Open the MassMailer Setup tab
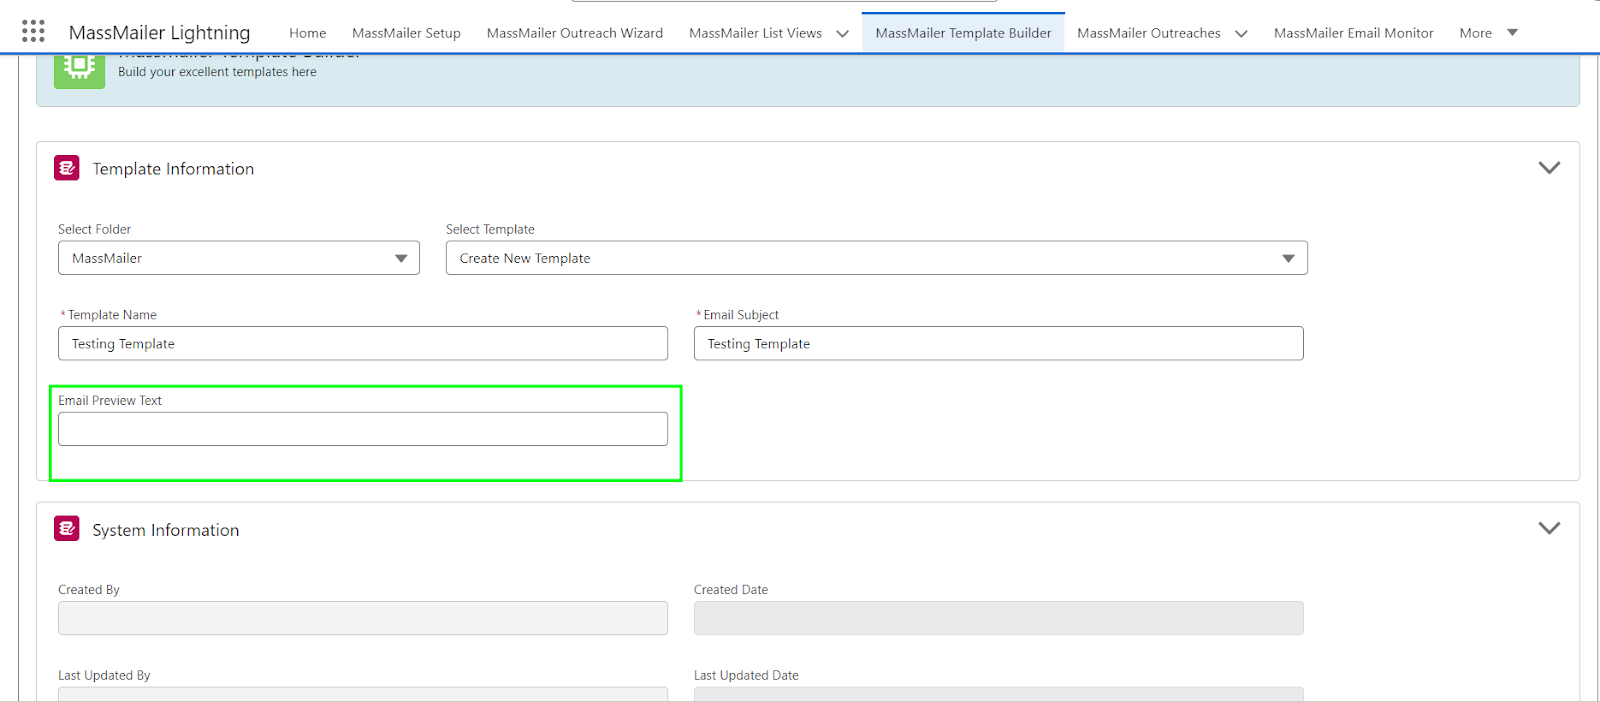This screenshot has height=702, width=1600. [406, 33]
